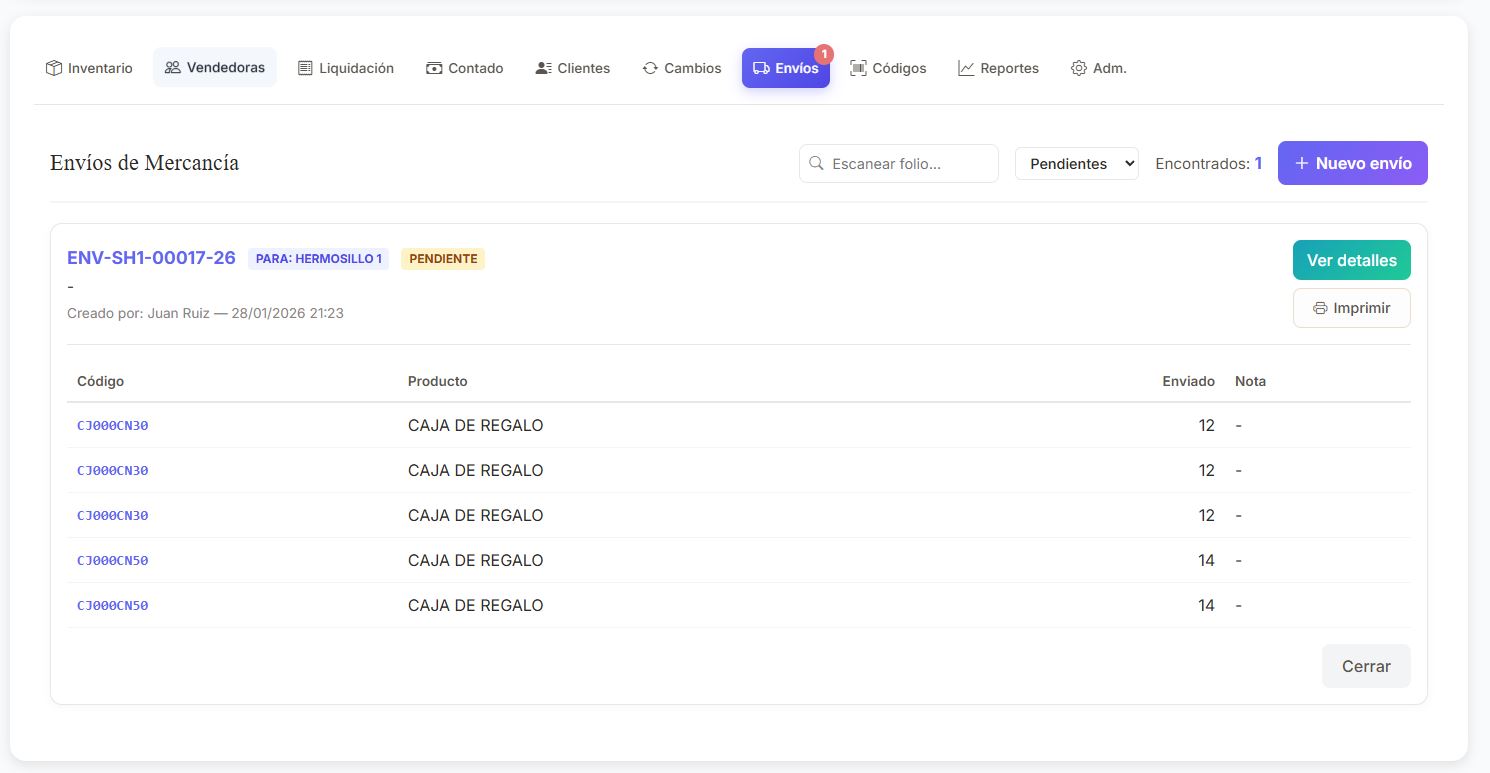Open the second CJ000CN30 code link

[113, 470]
